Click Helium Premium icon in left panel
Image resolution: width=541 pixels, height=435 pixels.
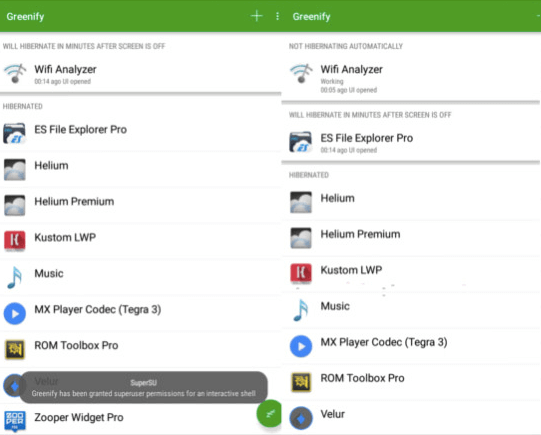click(14, 205)
